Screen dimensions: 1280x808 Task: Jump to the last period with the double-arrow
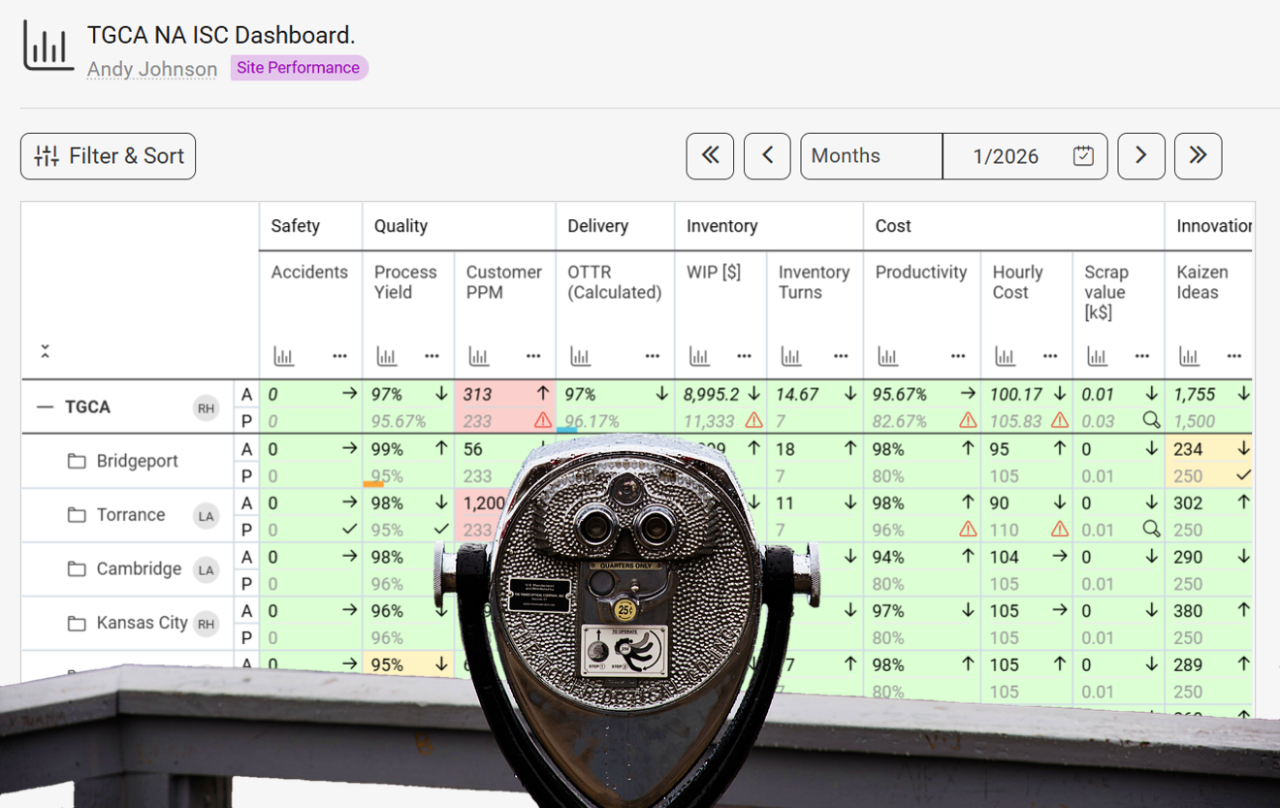(1197, 156)
